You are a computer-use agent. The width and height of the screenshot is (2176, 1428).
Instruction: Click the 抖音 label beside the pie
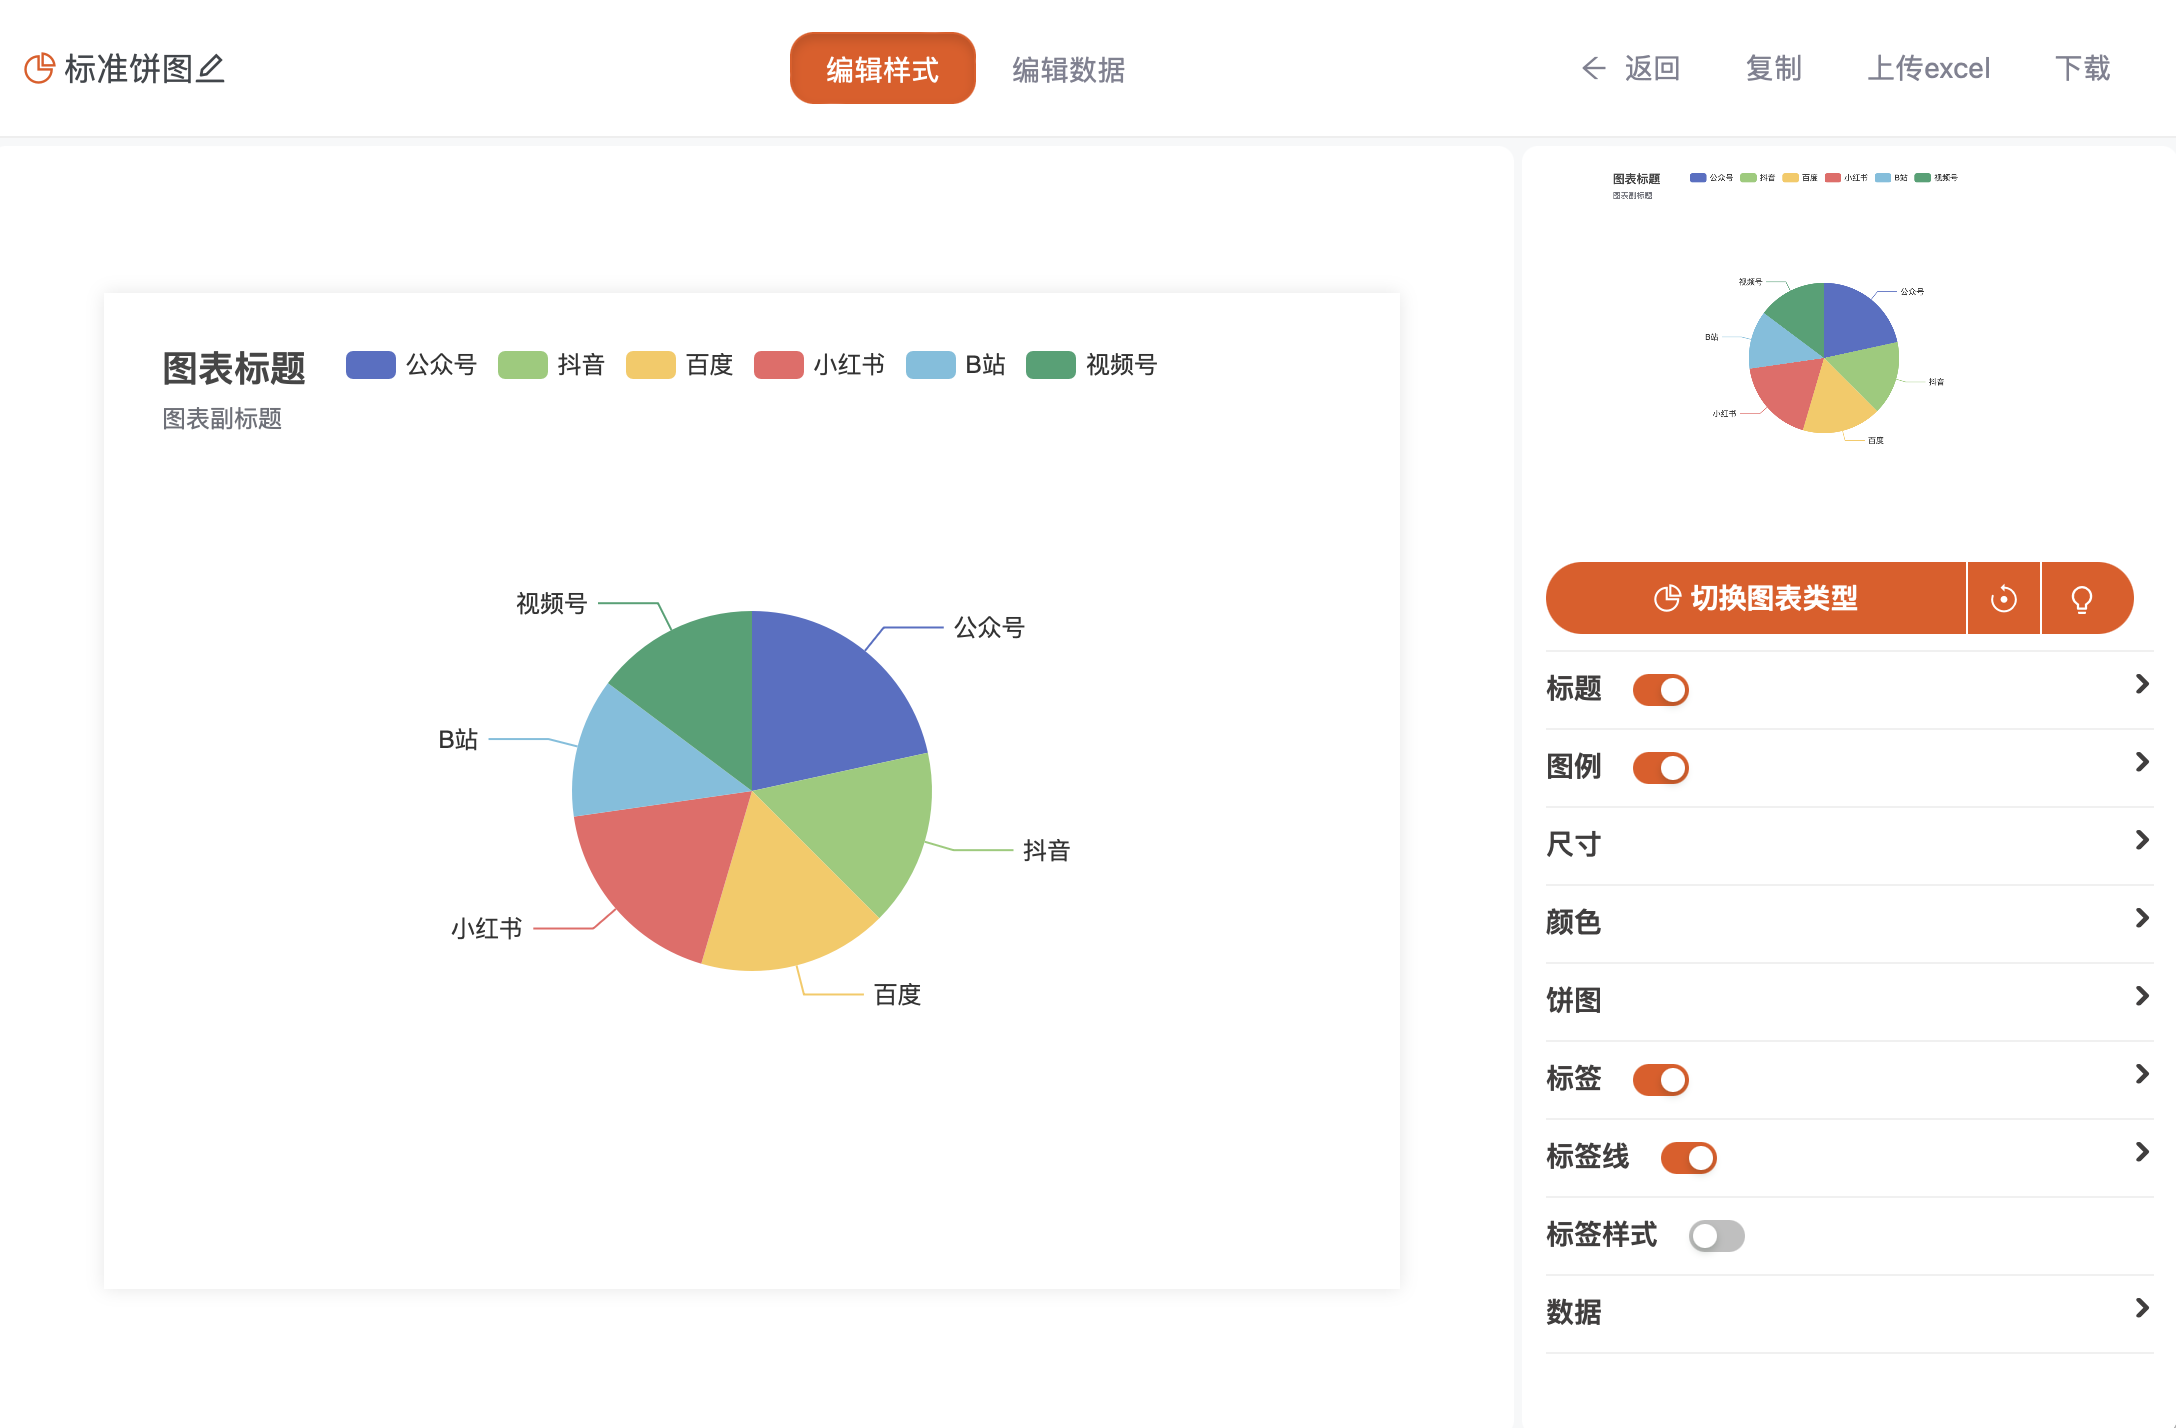point(1047,850)
